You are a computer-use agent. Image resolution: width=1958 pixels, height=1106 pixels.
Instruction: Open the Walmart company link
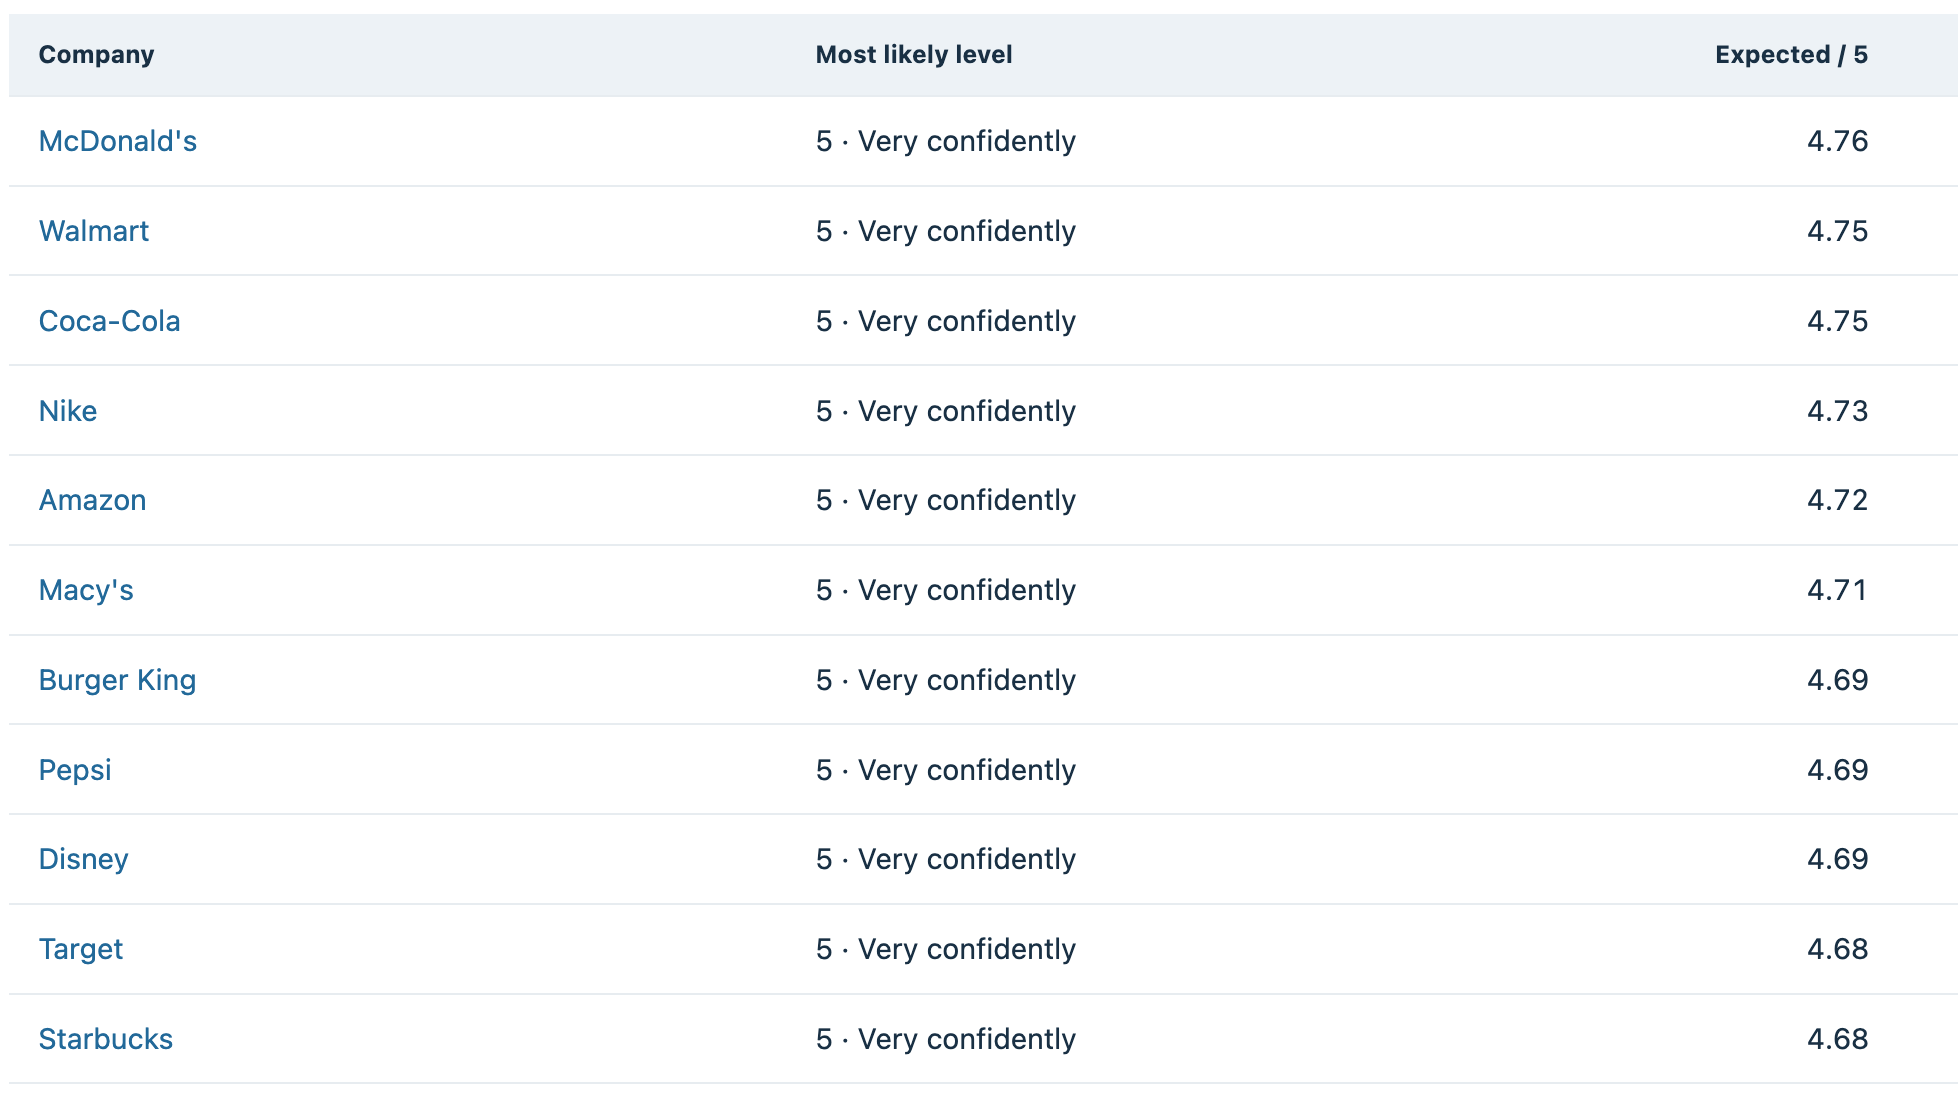pos(94,231)
